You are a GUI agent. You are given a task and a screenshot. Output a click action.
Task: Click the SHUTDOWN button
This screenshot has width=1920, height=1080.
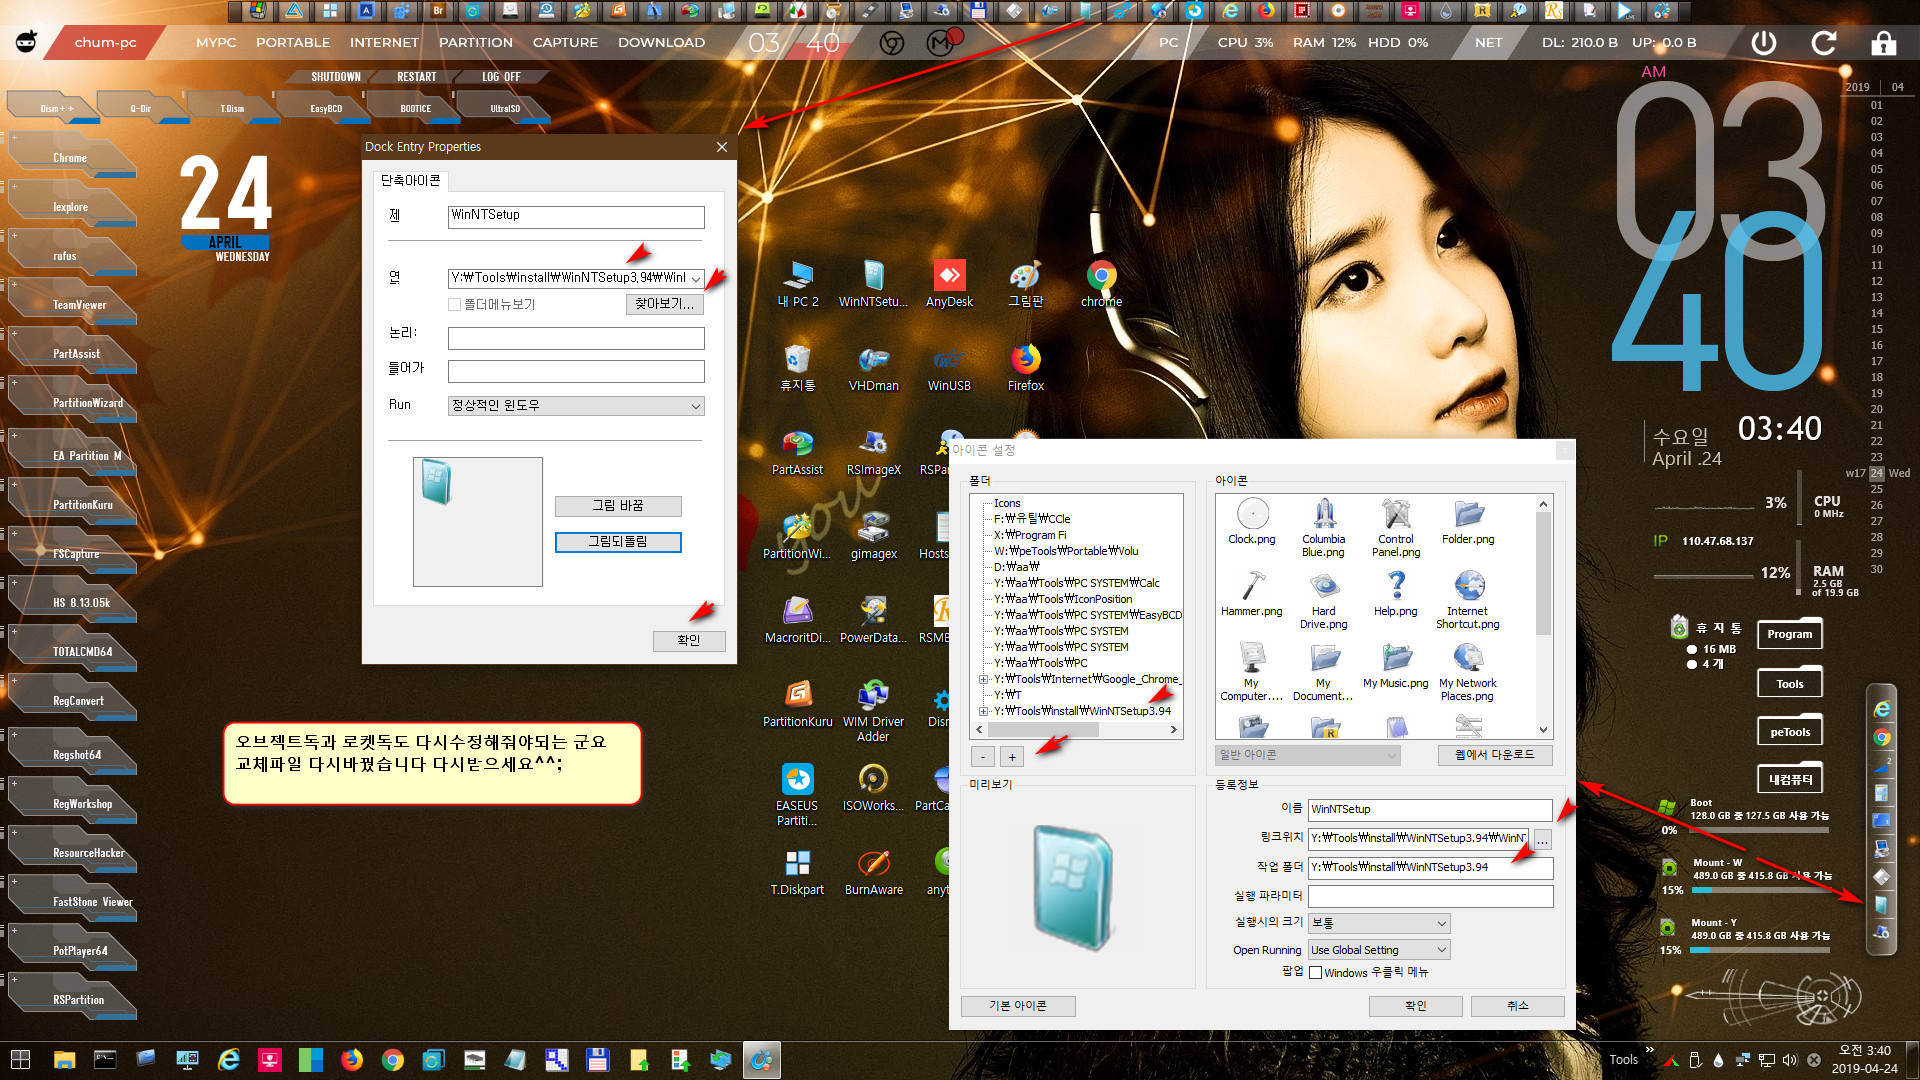[336, 77]
